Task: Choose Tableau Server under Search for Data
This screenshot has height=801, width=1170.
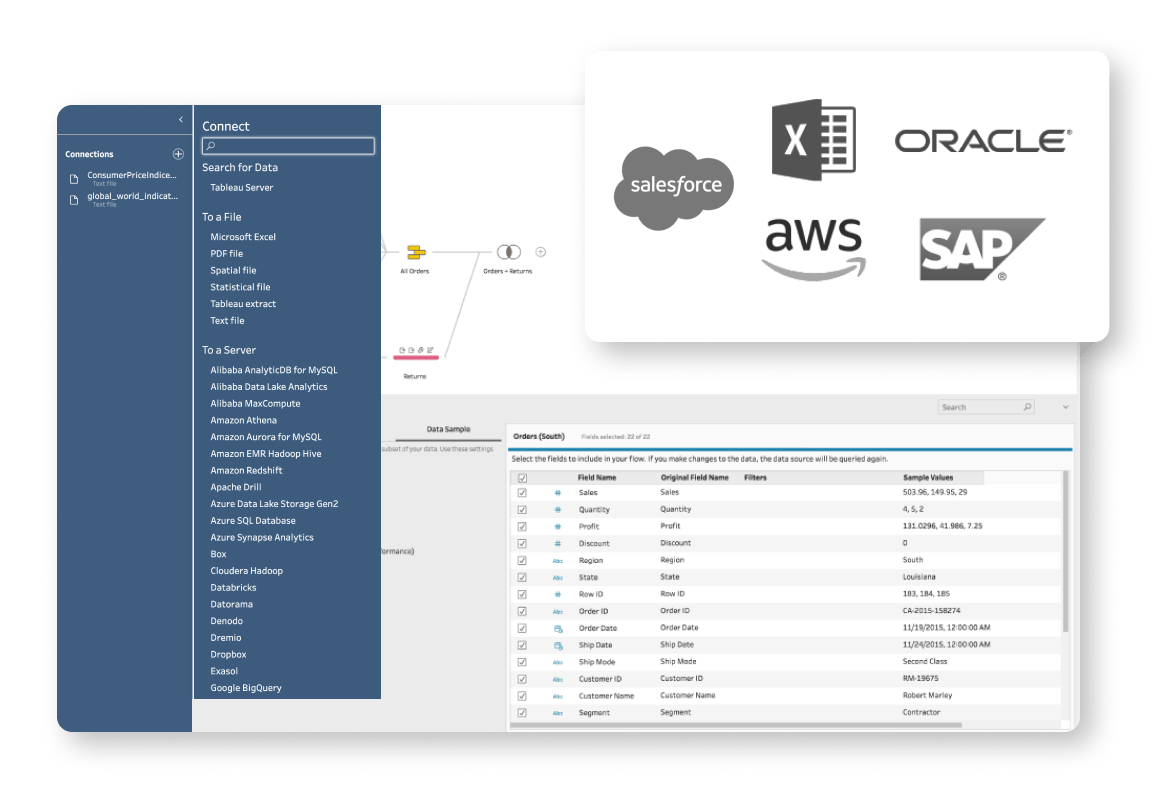Action: [242, 187]
